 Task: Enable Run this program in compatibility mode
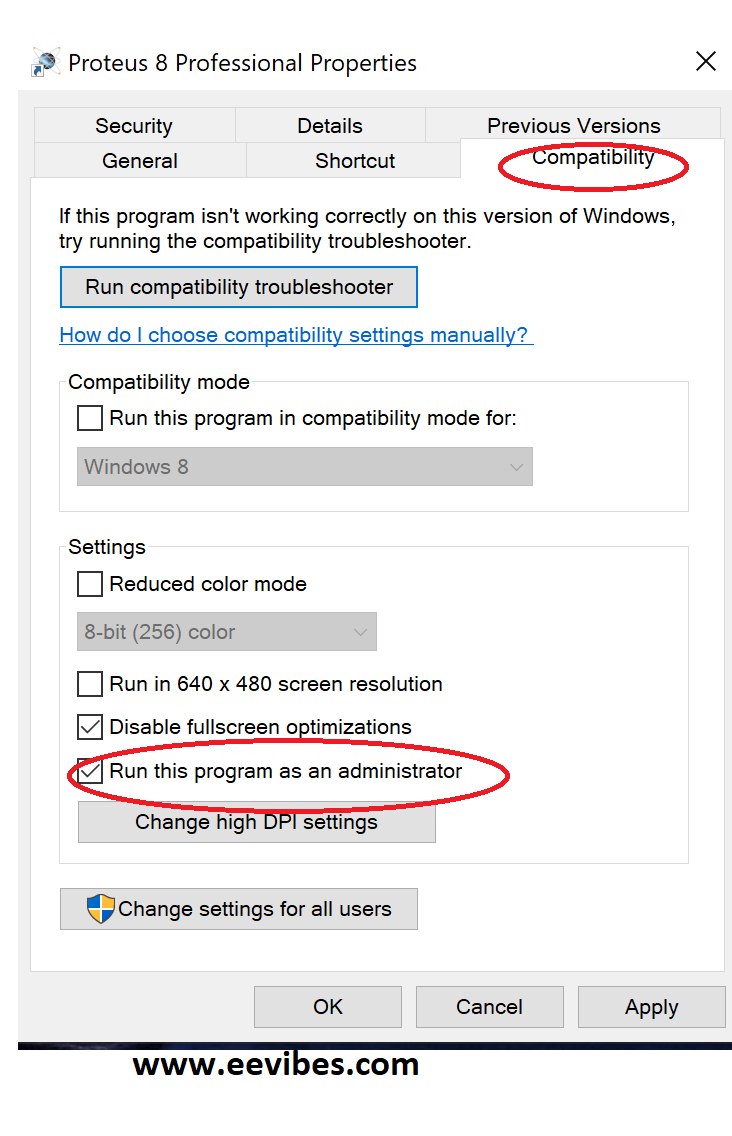click(90, 418)
